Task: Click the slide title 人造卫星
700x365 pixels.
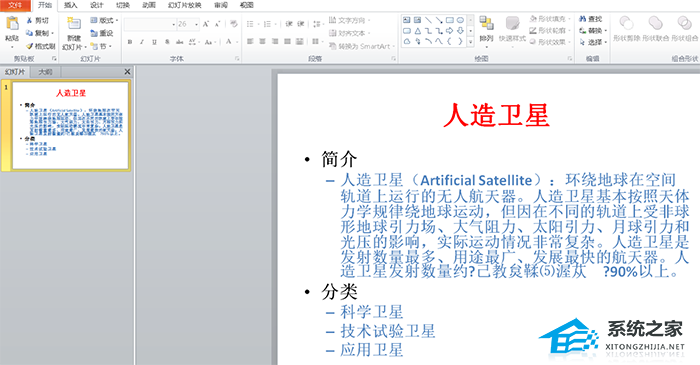Action: pos(496,115)
